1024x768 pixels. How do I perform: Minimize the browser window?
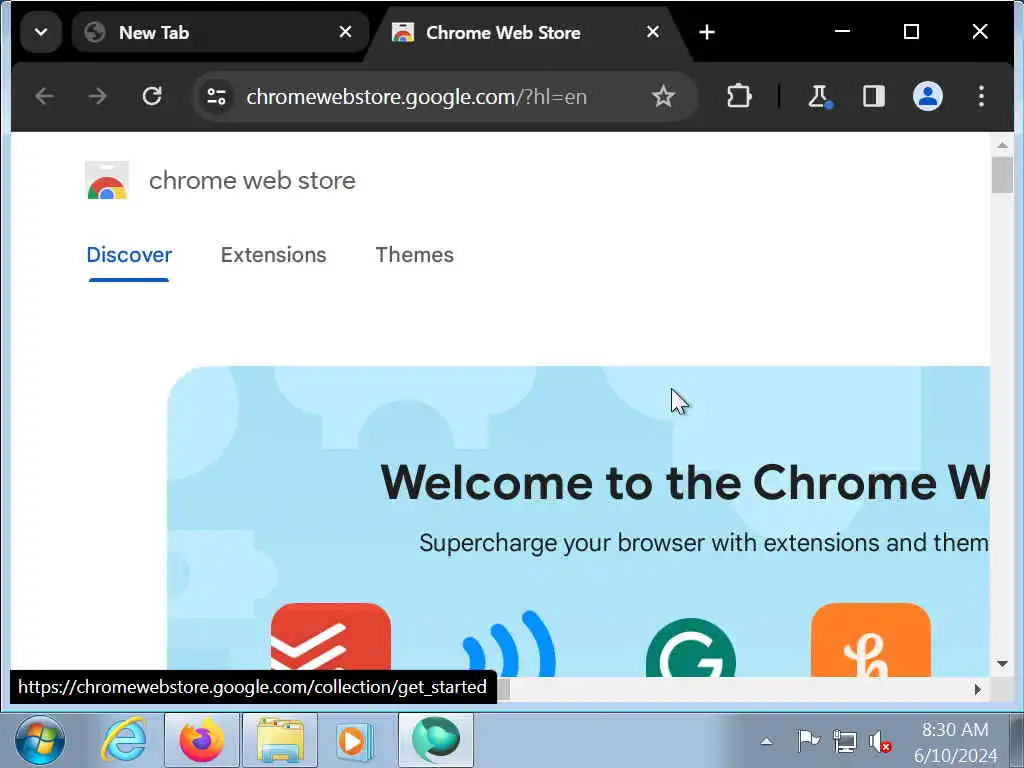842,31
